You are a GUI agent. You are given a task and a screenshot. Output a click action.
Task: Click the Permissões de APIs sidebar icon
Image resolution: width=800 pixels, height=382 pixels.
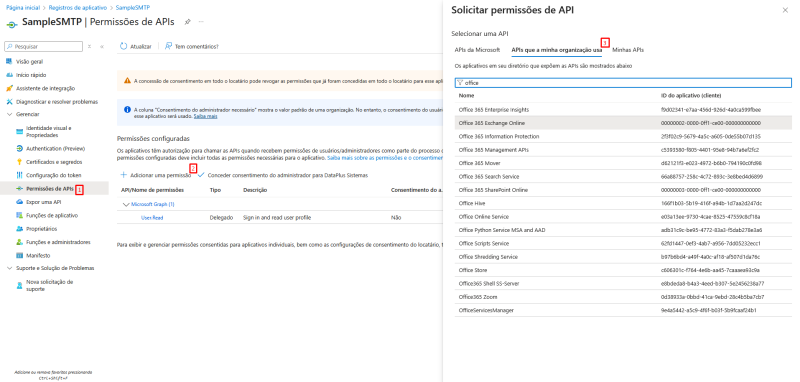[x=19, y=188]
